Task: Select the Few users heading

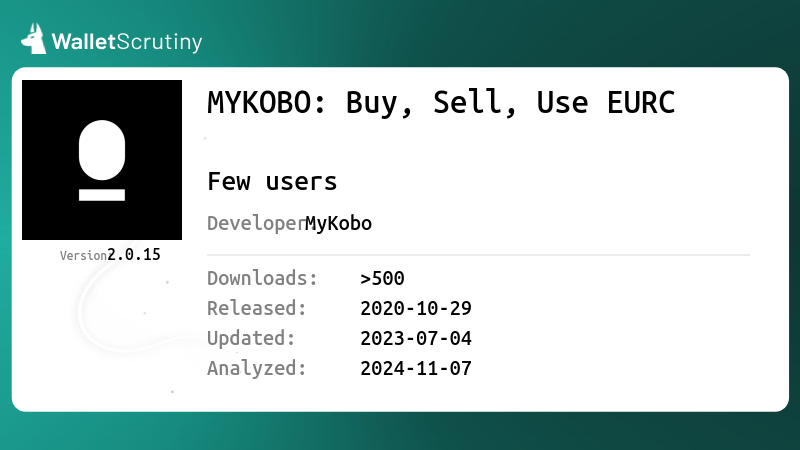Action: 272,182
